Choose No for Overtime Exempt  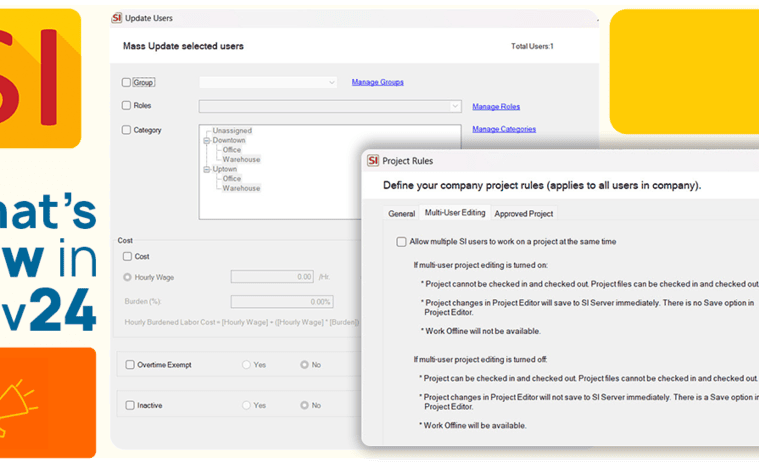pos(304,365)
